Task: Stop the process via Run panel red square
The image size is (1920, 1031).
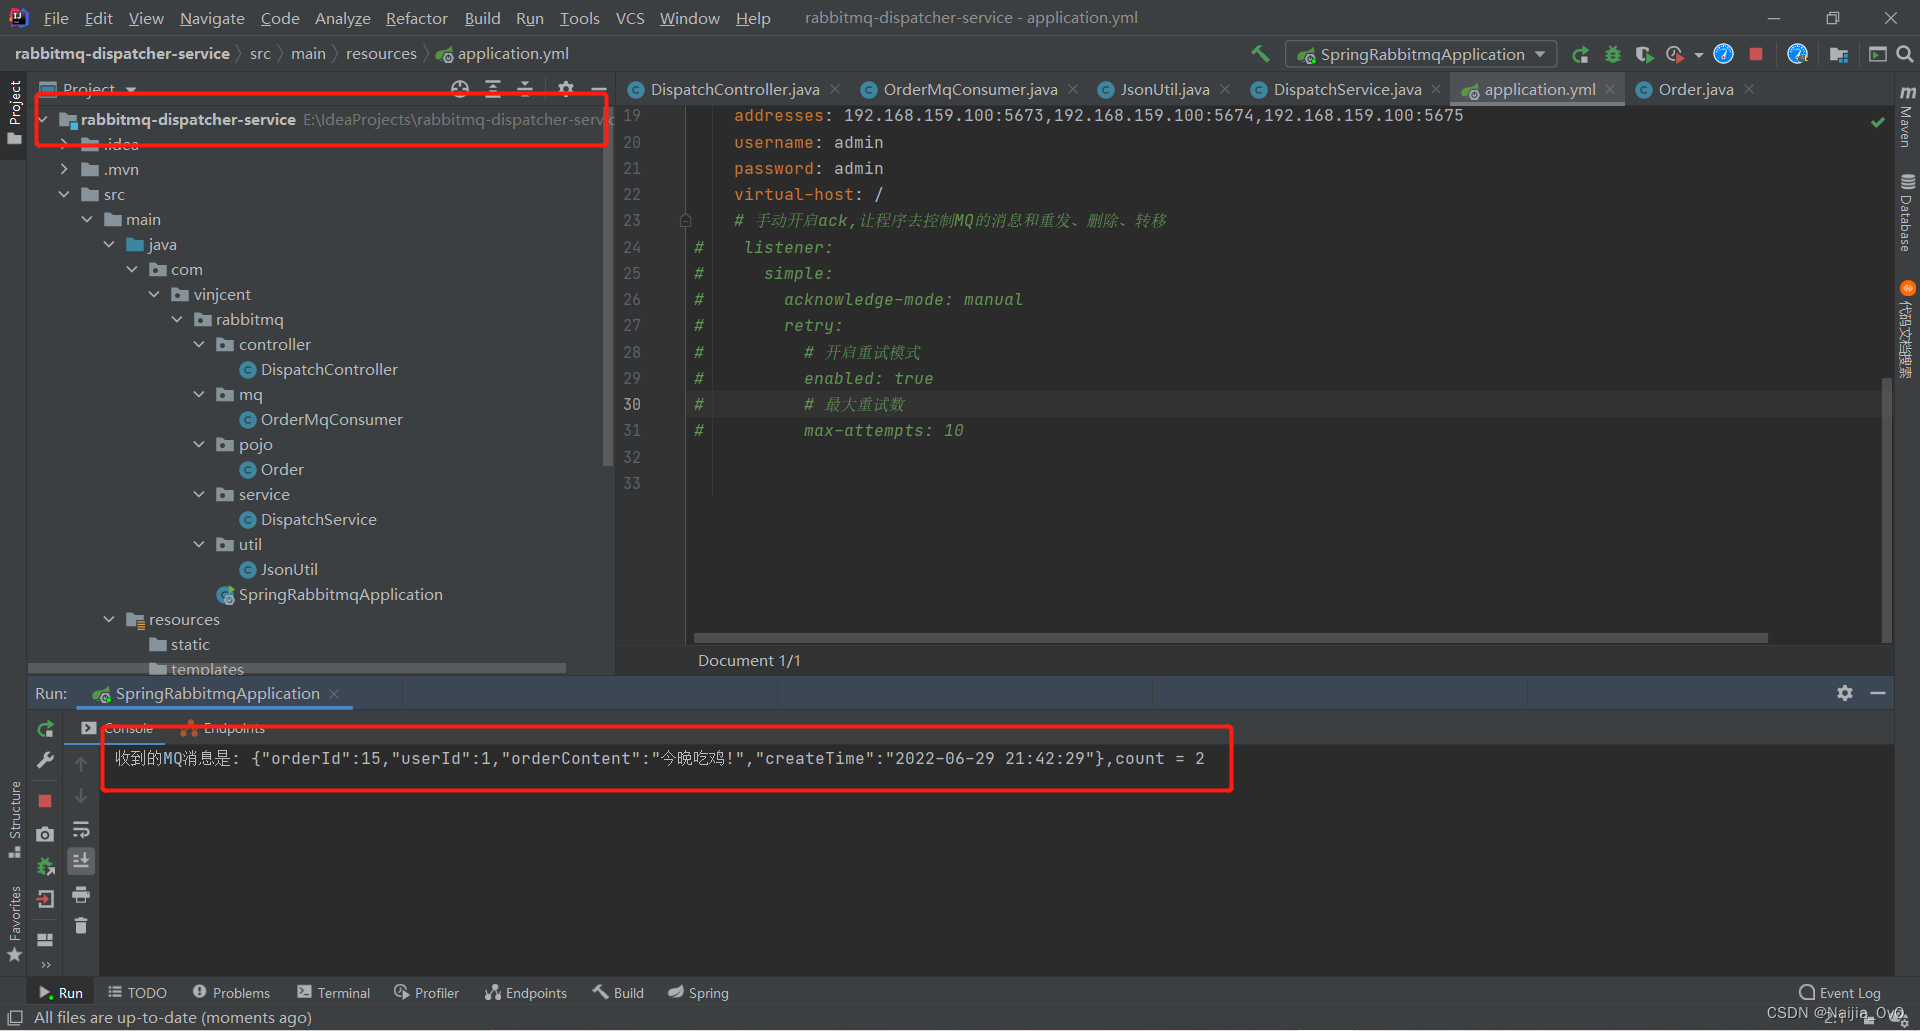Action: tap(45, 801)
